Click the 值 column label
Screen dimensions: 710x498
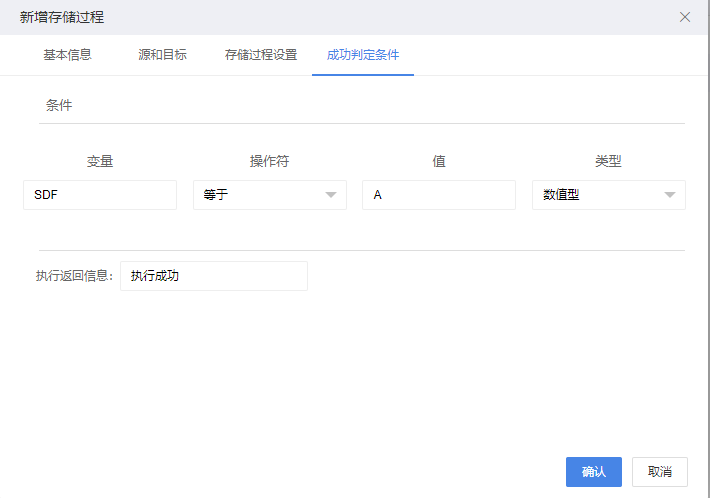pyautogui.click(x=439, y=161)
